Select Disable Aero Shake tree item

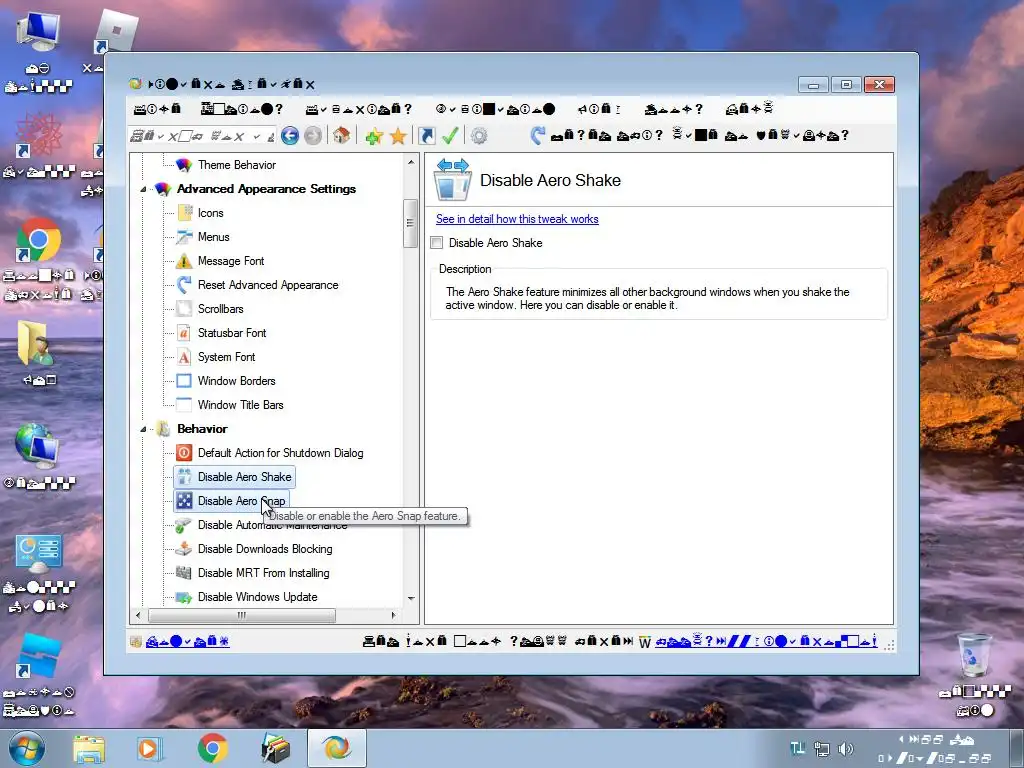244,477
